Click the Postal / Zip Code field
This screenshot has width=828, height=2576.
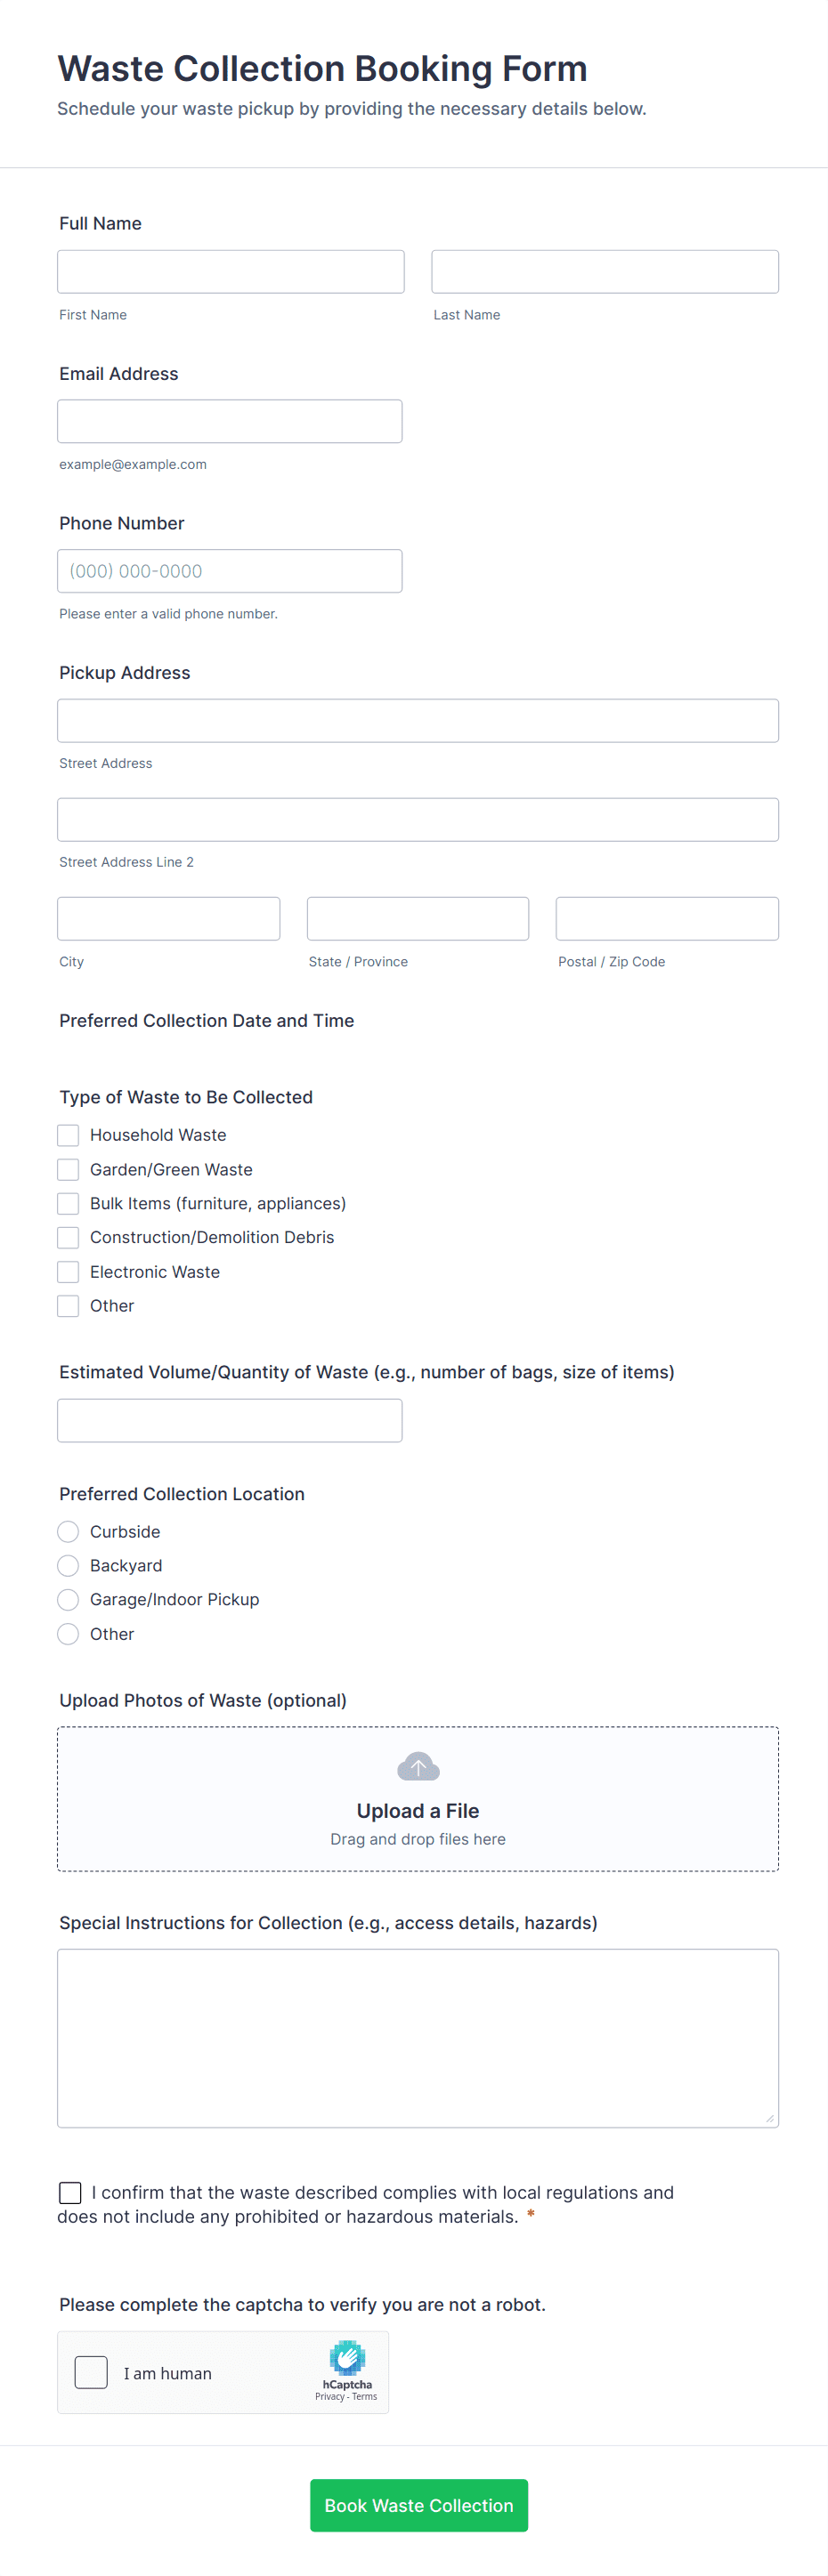tap(667, 918)
